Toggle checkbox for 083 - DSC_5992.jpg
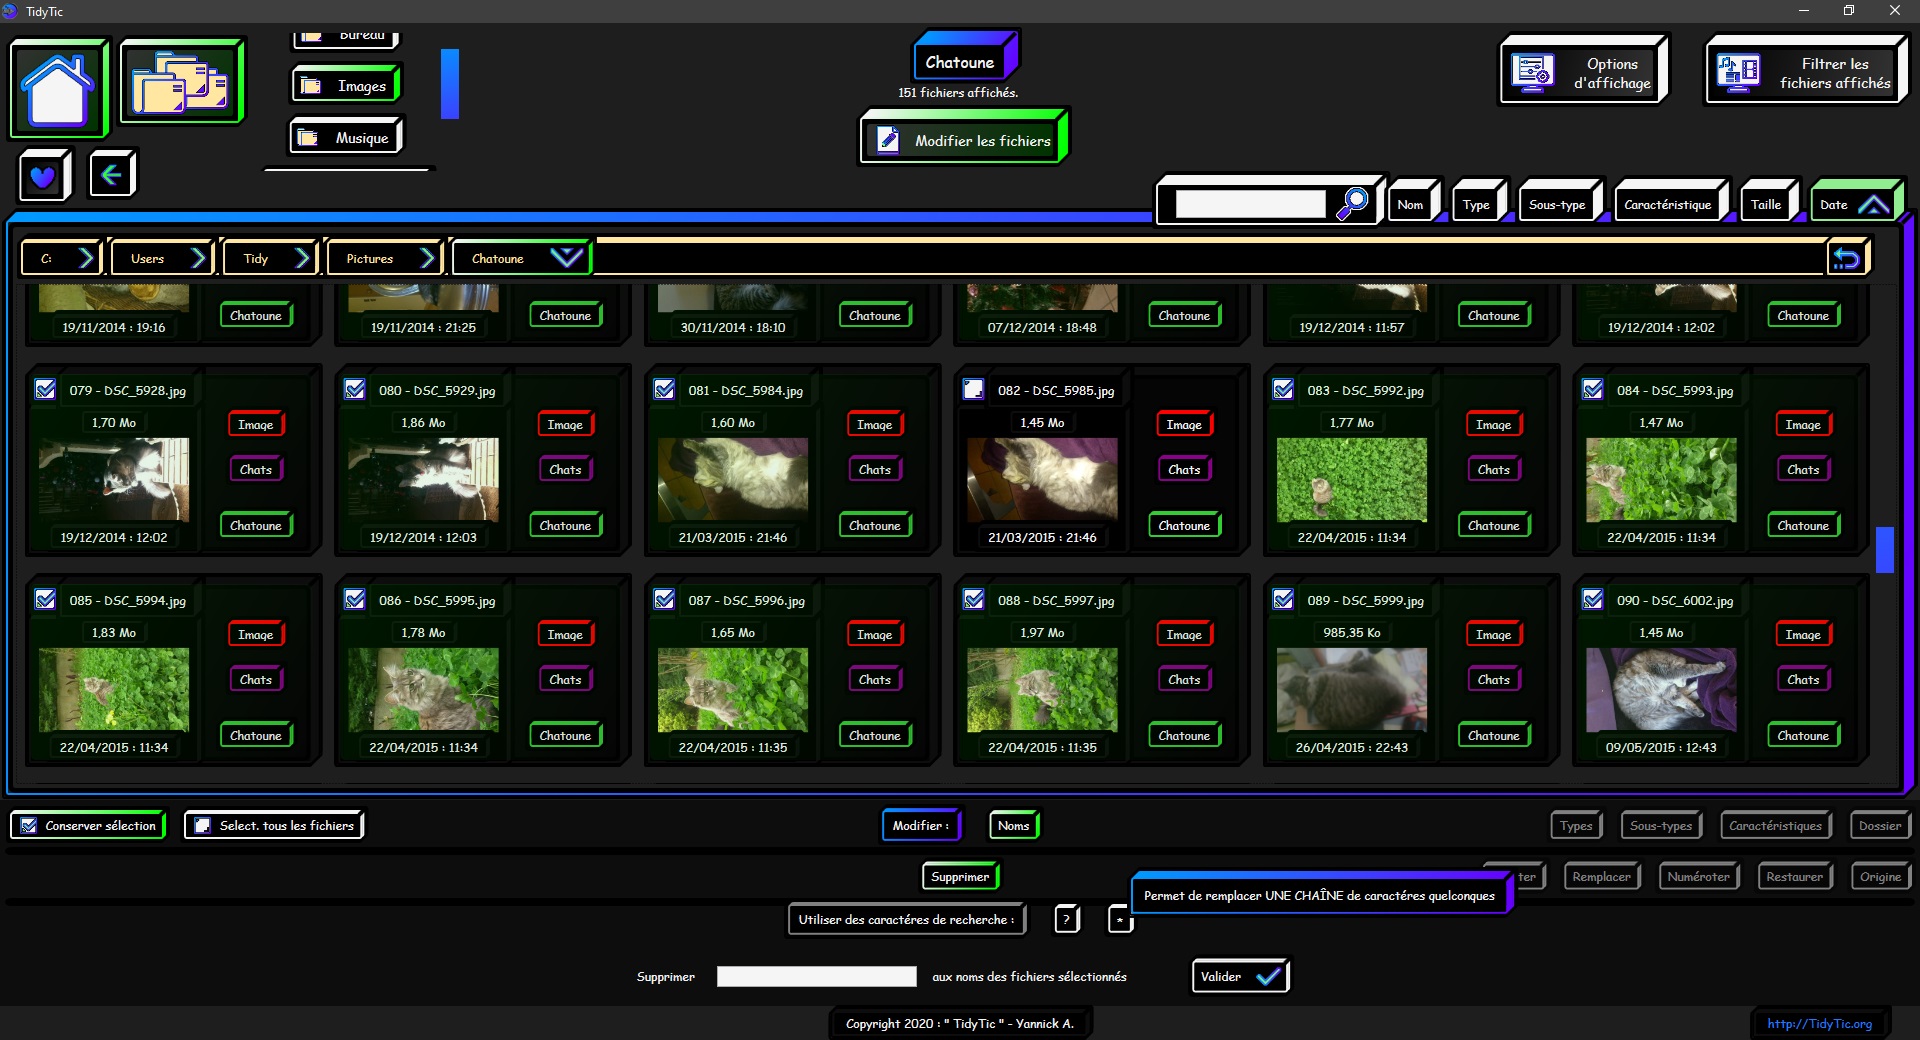The image size is (1920, 1040). point(1283,389)
